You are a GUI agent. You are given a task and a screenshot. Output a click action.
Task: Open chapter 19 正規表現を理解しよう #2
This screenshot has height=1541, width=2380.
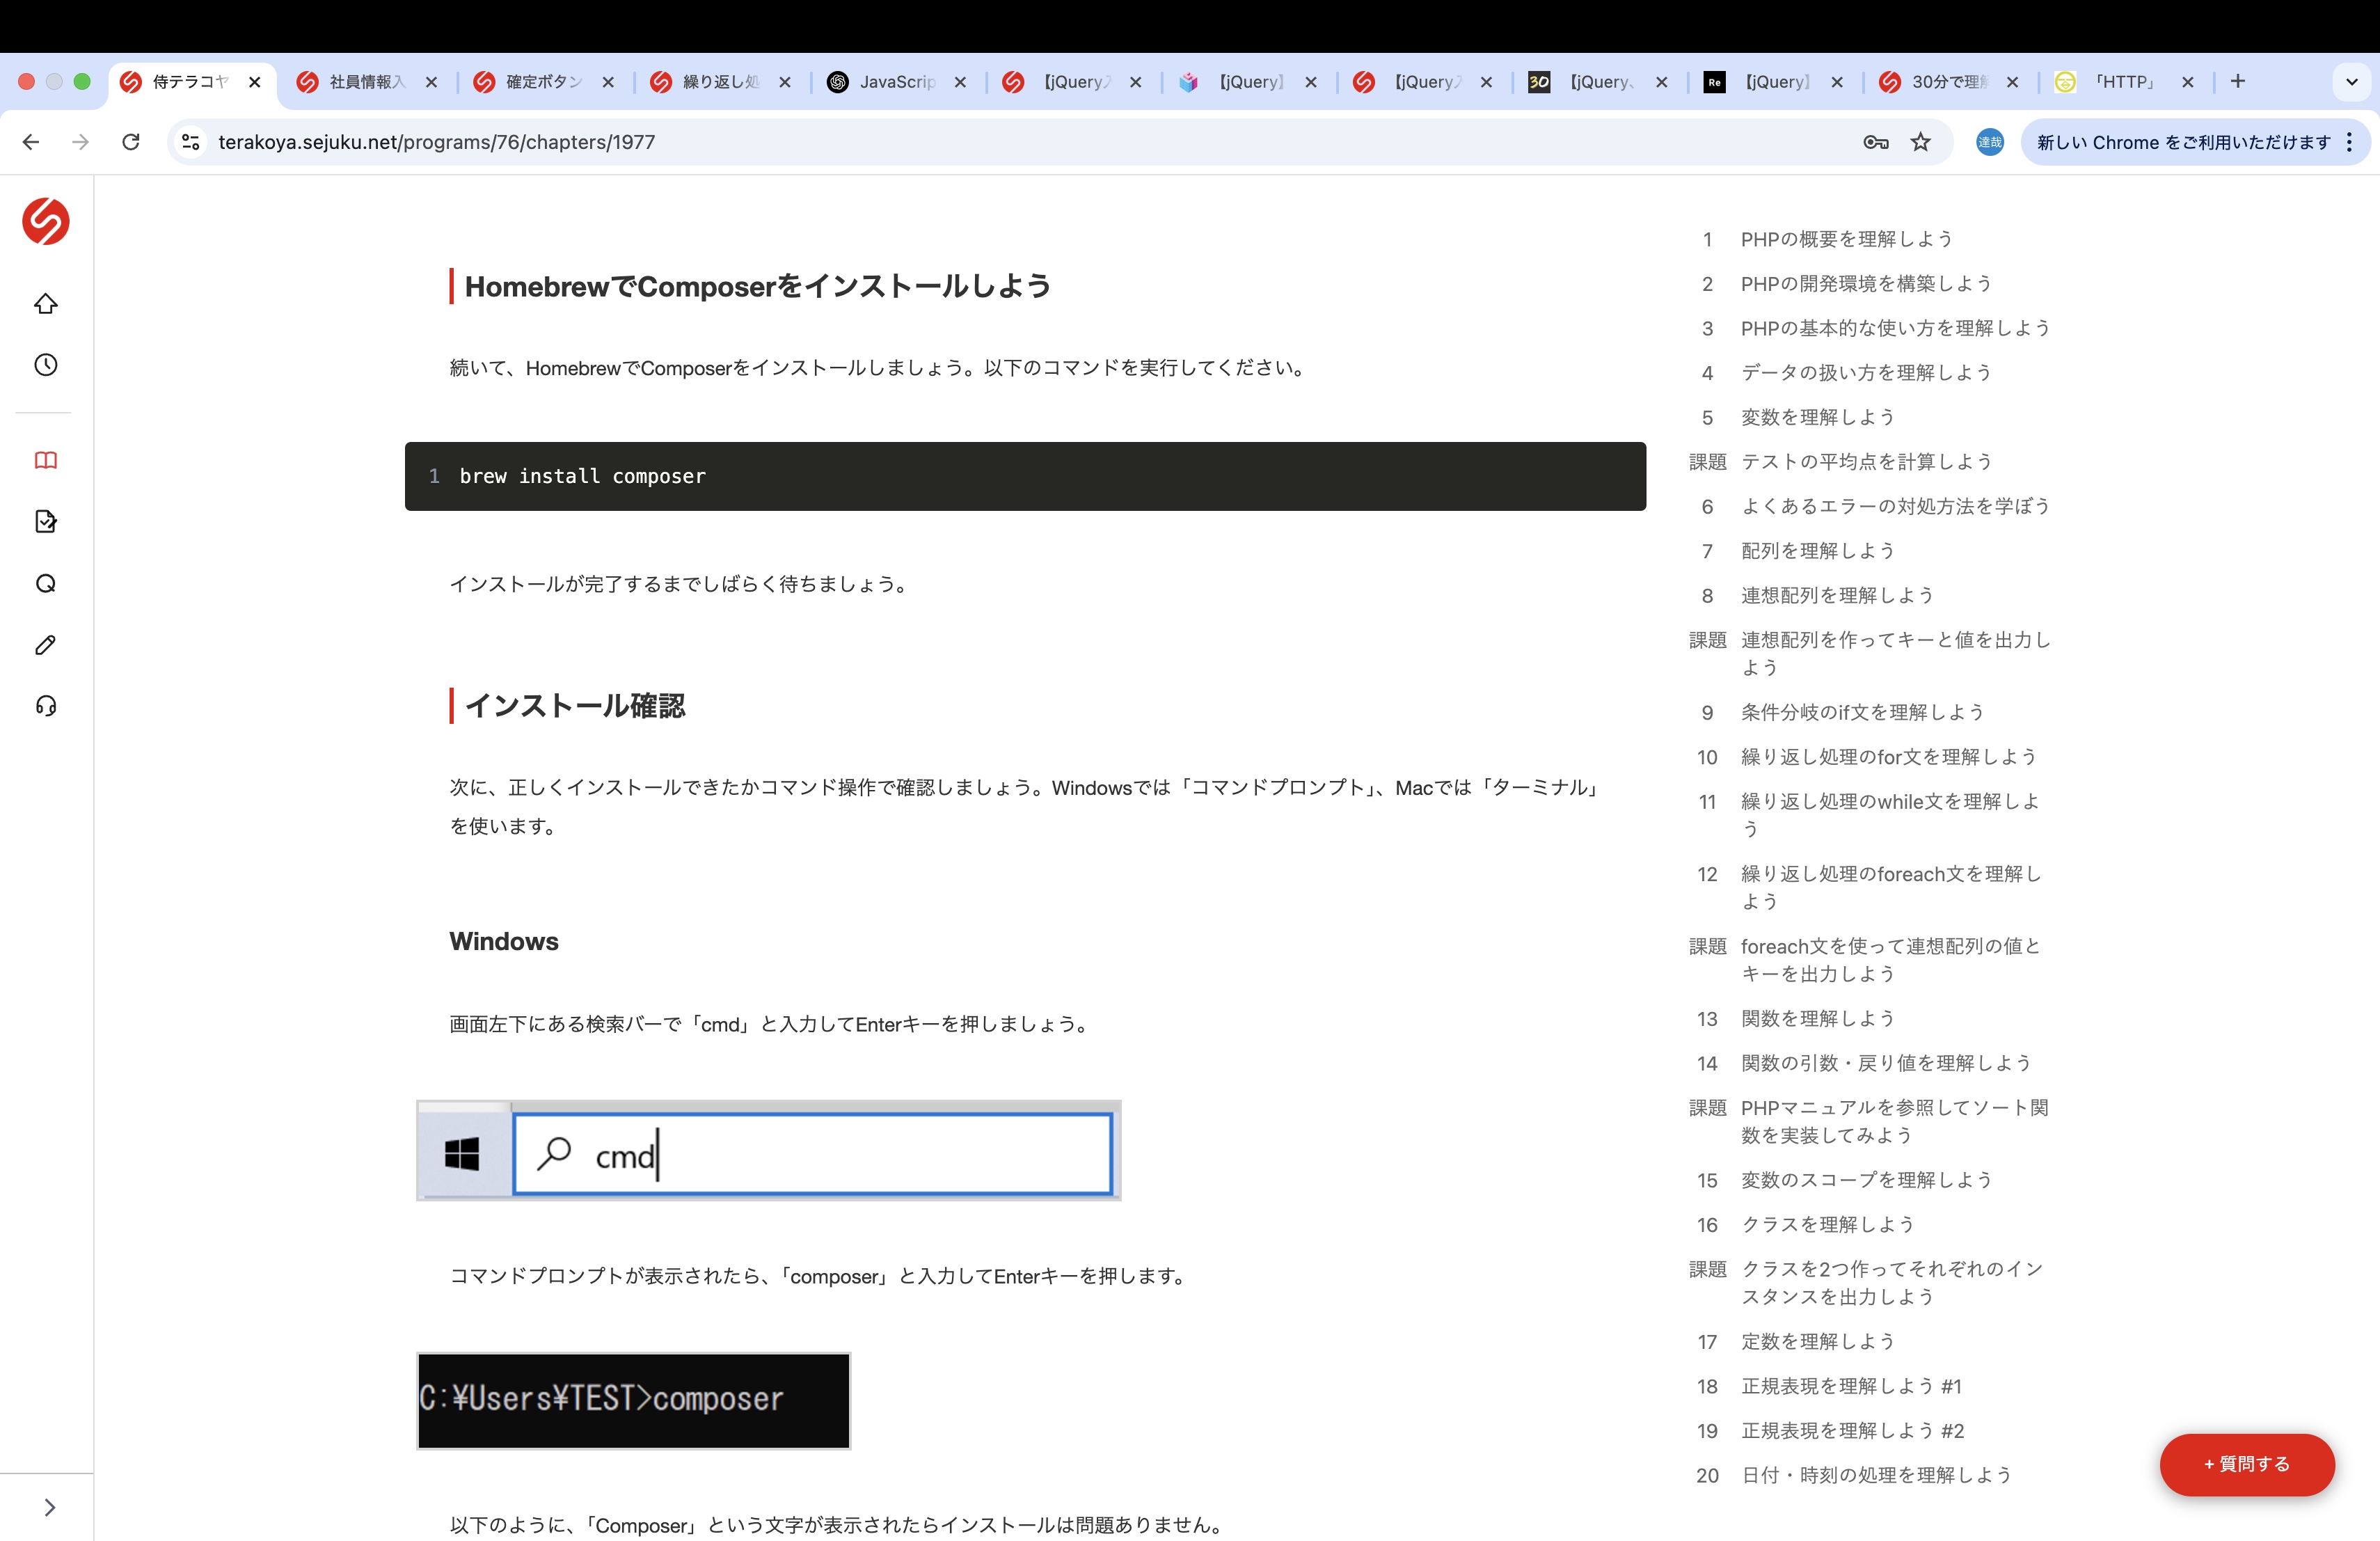click(1852, 1431)
